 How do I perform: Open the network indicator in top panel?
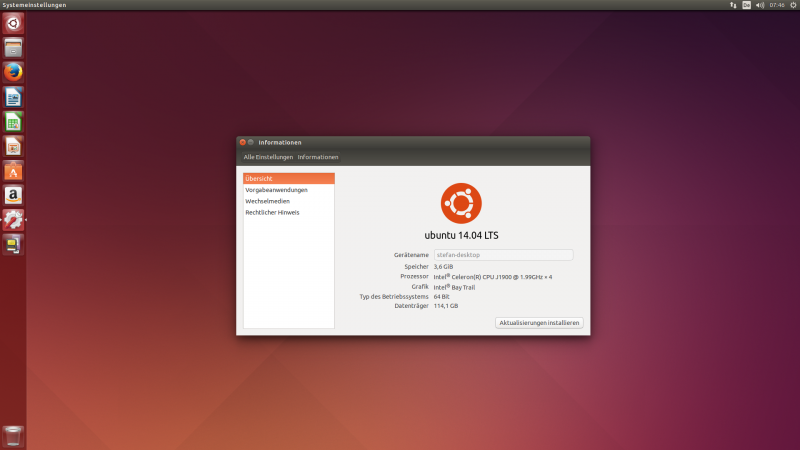733,5
